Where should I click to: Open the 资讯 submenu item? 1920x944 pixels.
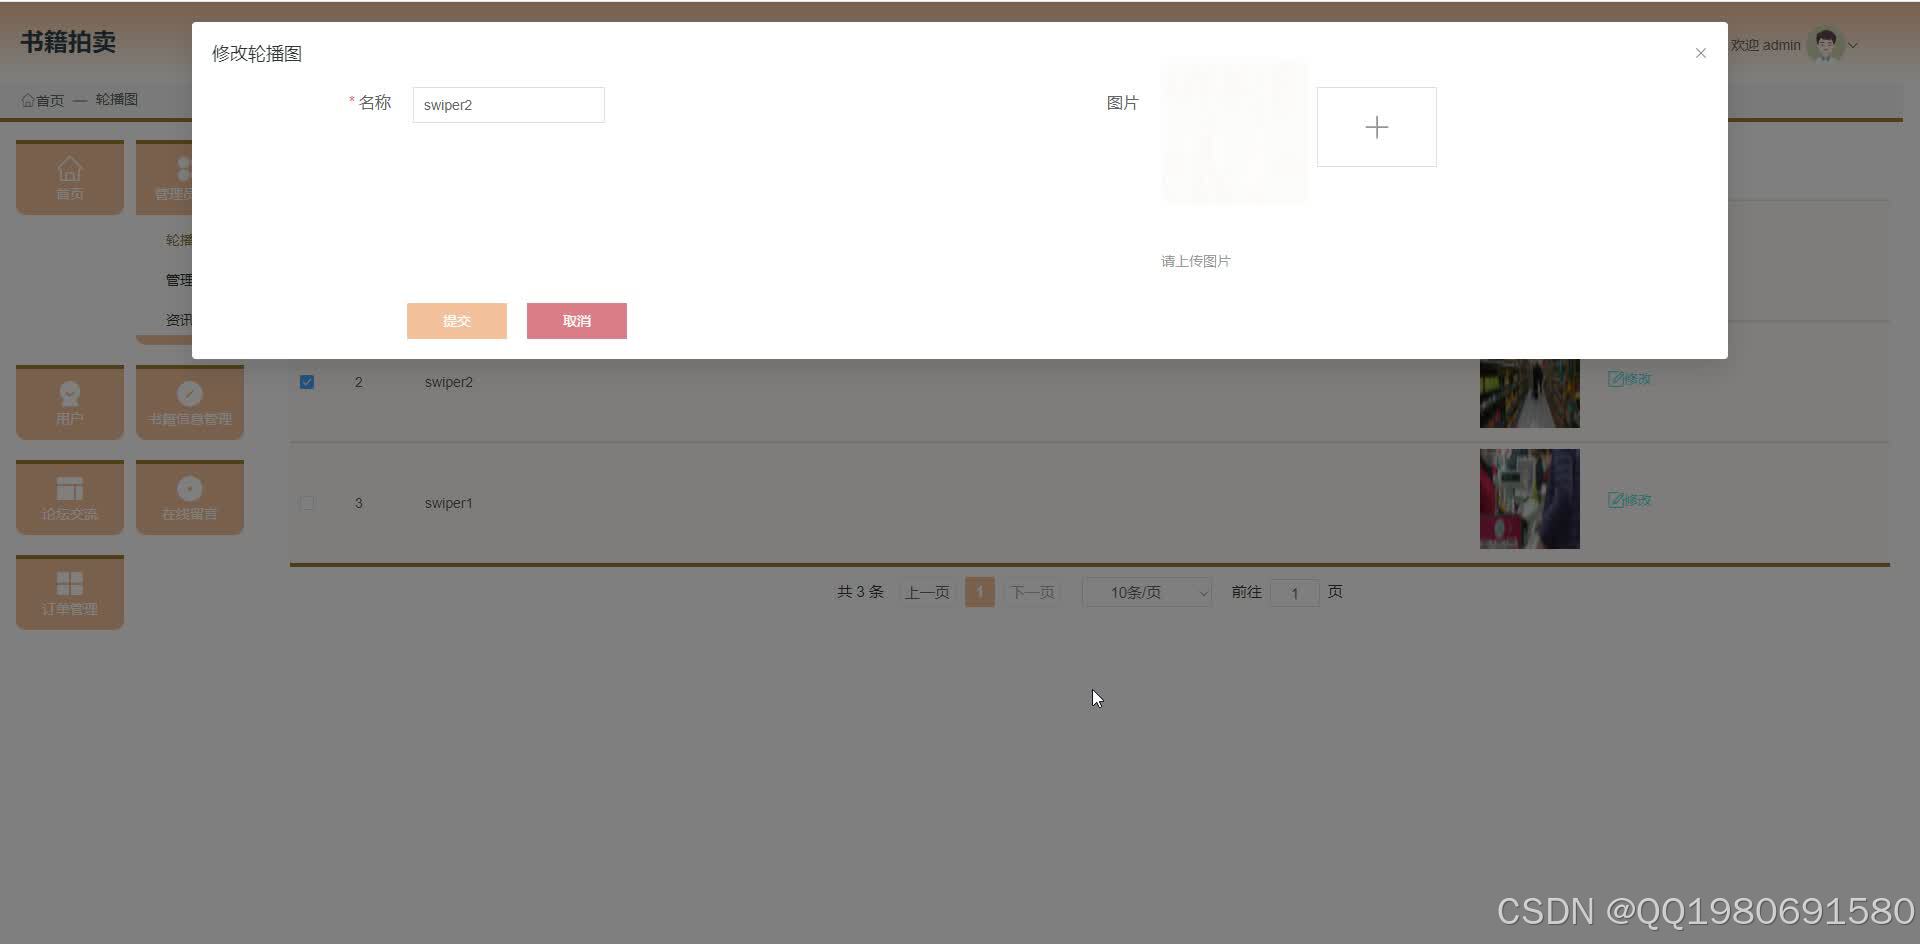click(178, 319)
